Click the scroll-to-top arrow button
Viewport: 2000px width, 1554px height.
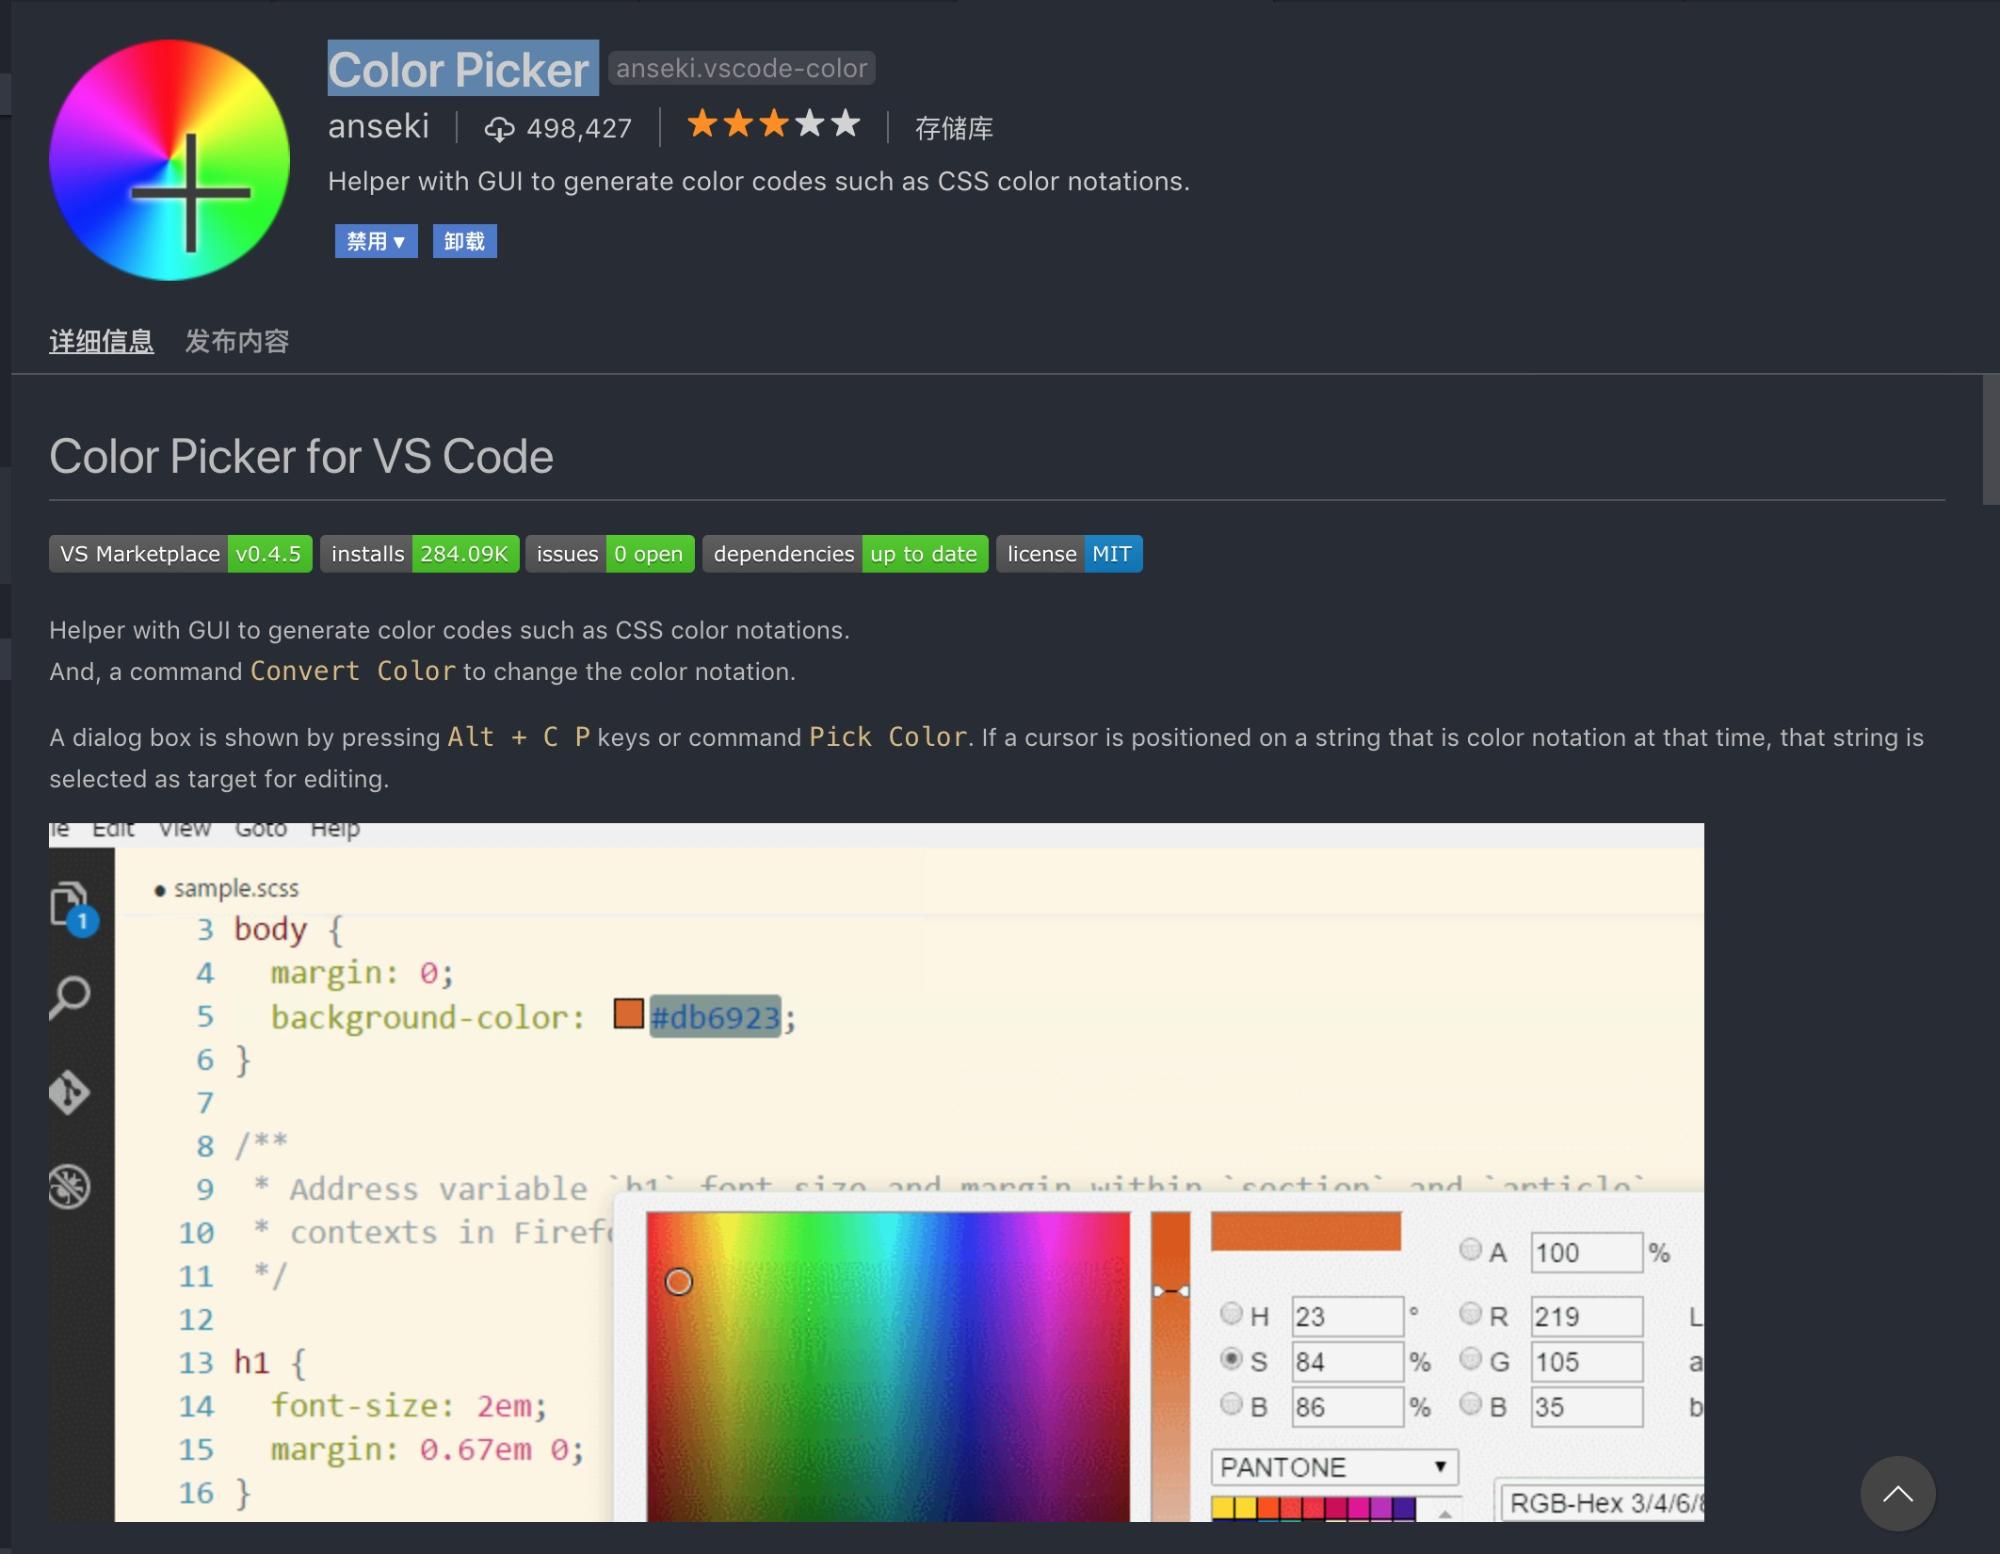click(x=1897, y=1493)
